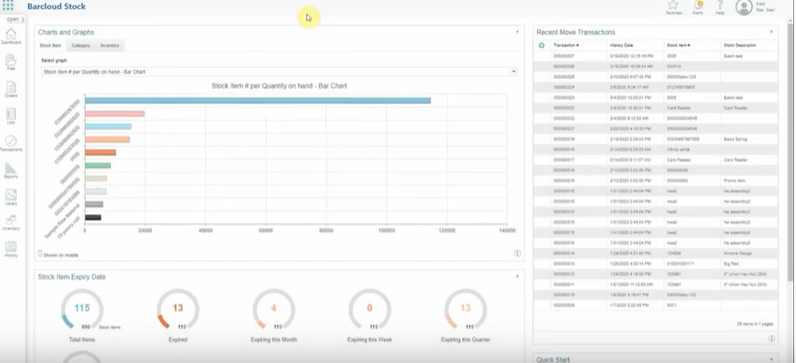This screenshot has width=796, height=363.
Task: Switch to the Category chart tab
Action: (x=81, y=46)
